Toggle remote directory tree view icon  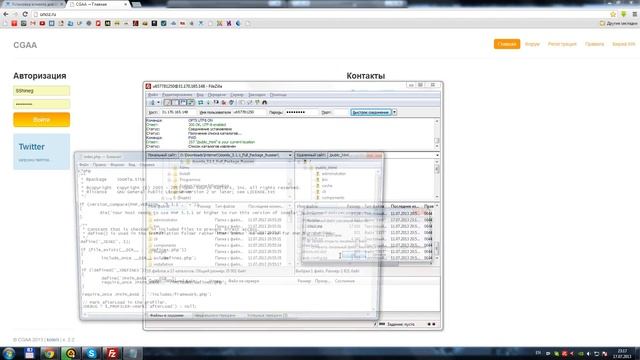pyautogui.click(x=182, y=102)
